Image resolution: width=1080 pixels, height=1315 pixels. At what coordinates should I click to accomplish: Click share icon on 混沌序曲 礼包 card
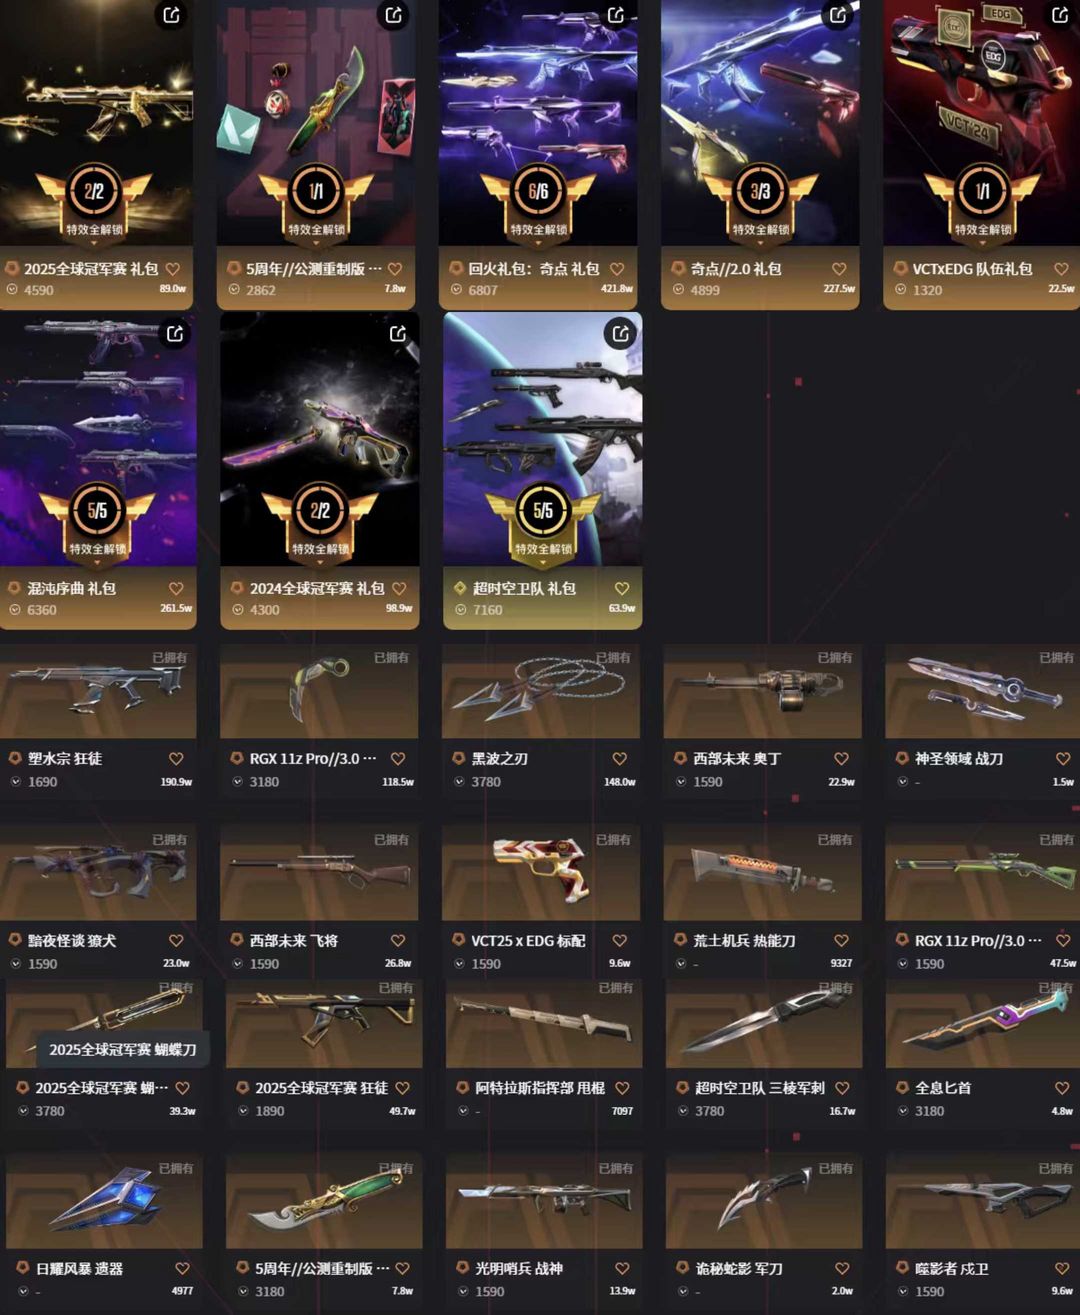pyautogui.click(x=175, y=333)
